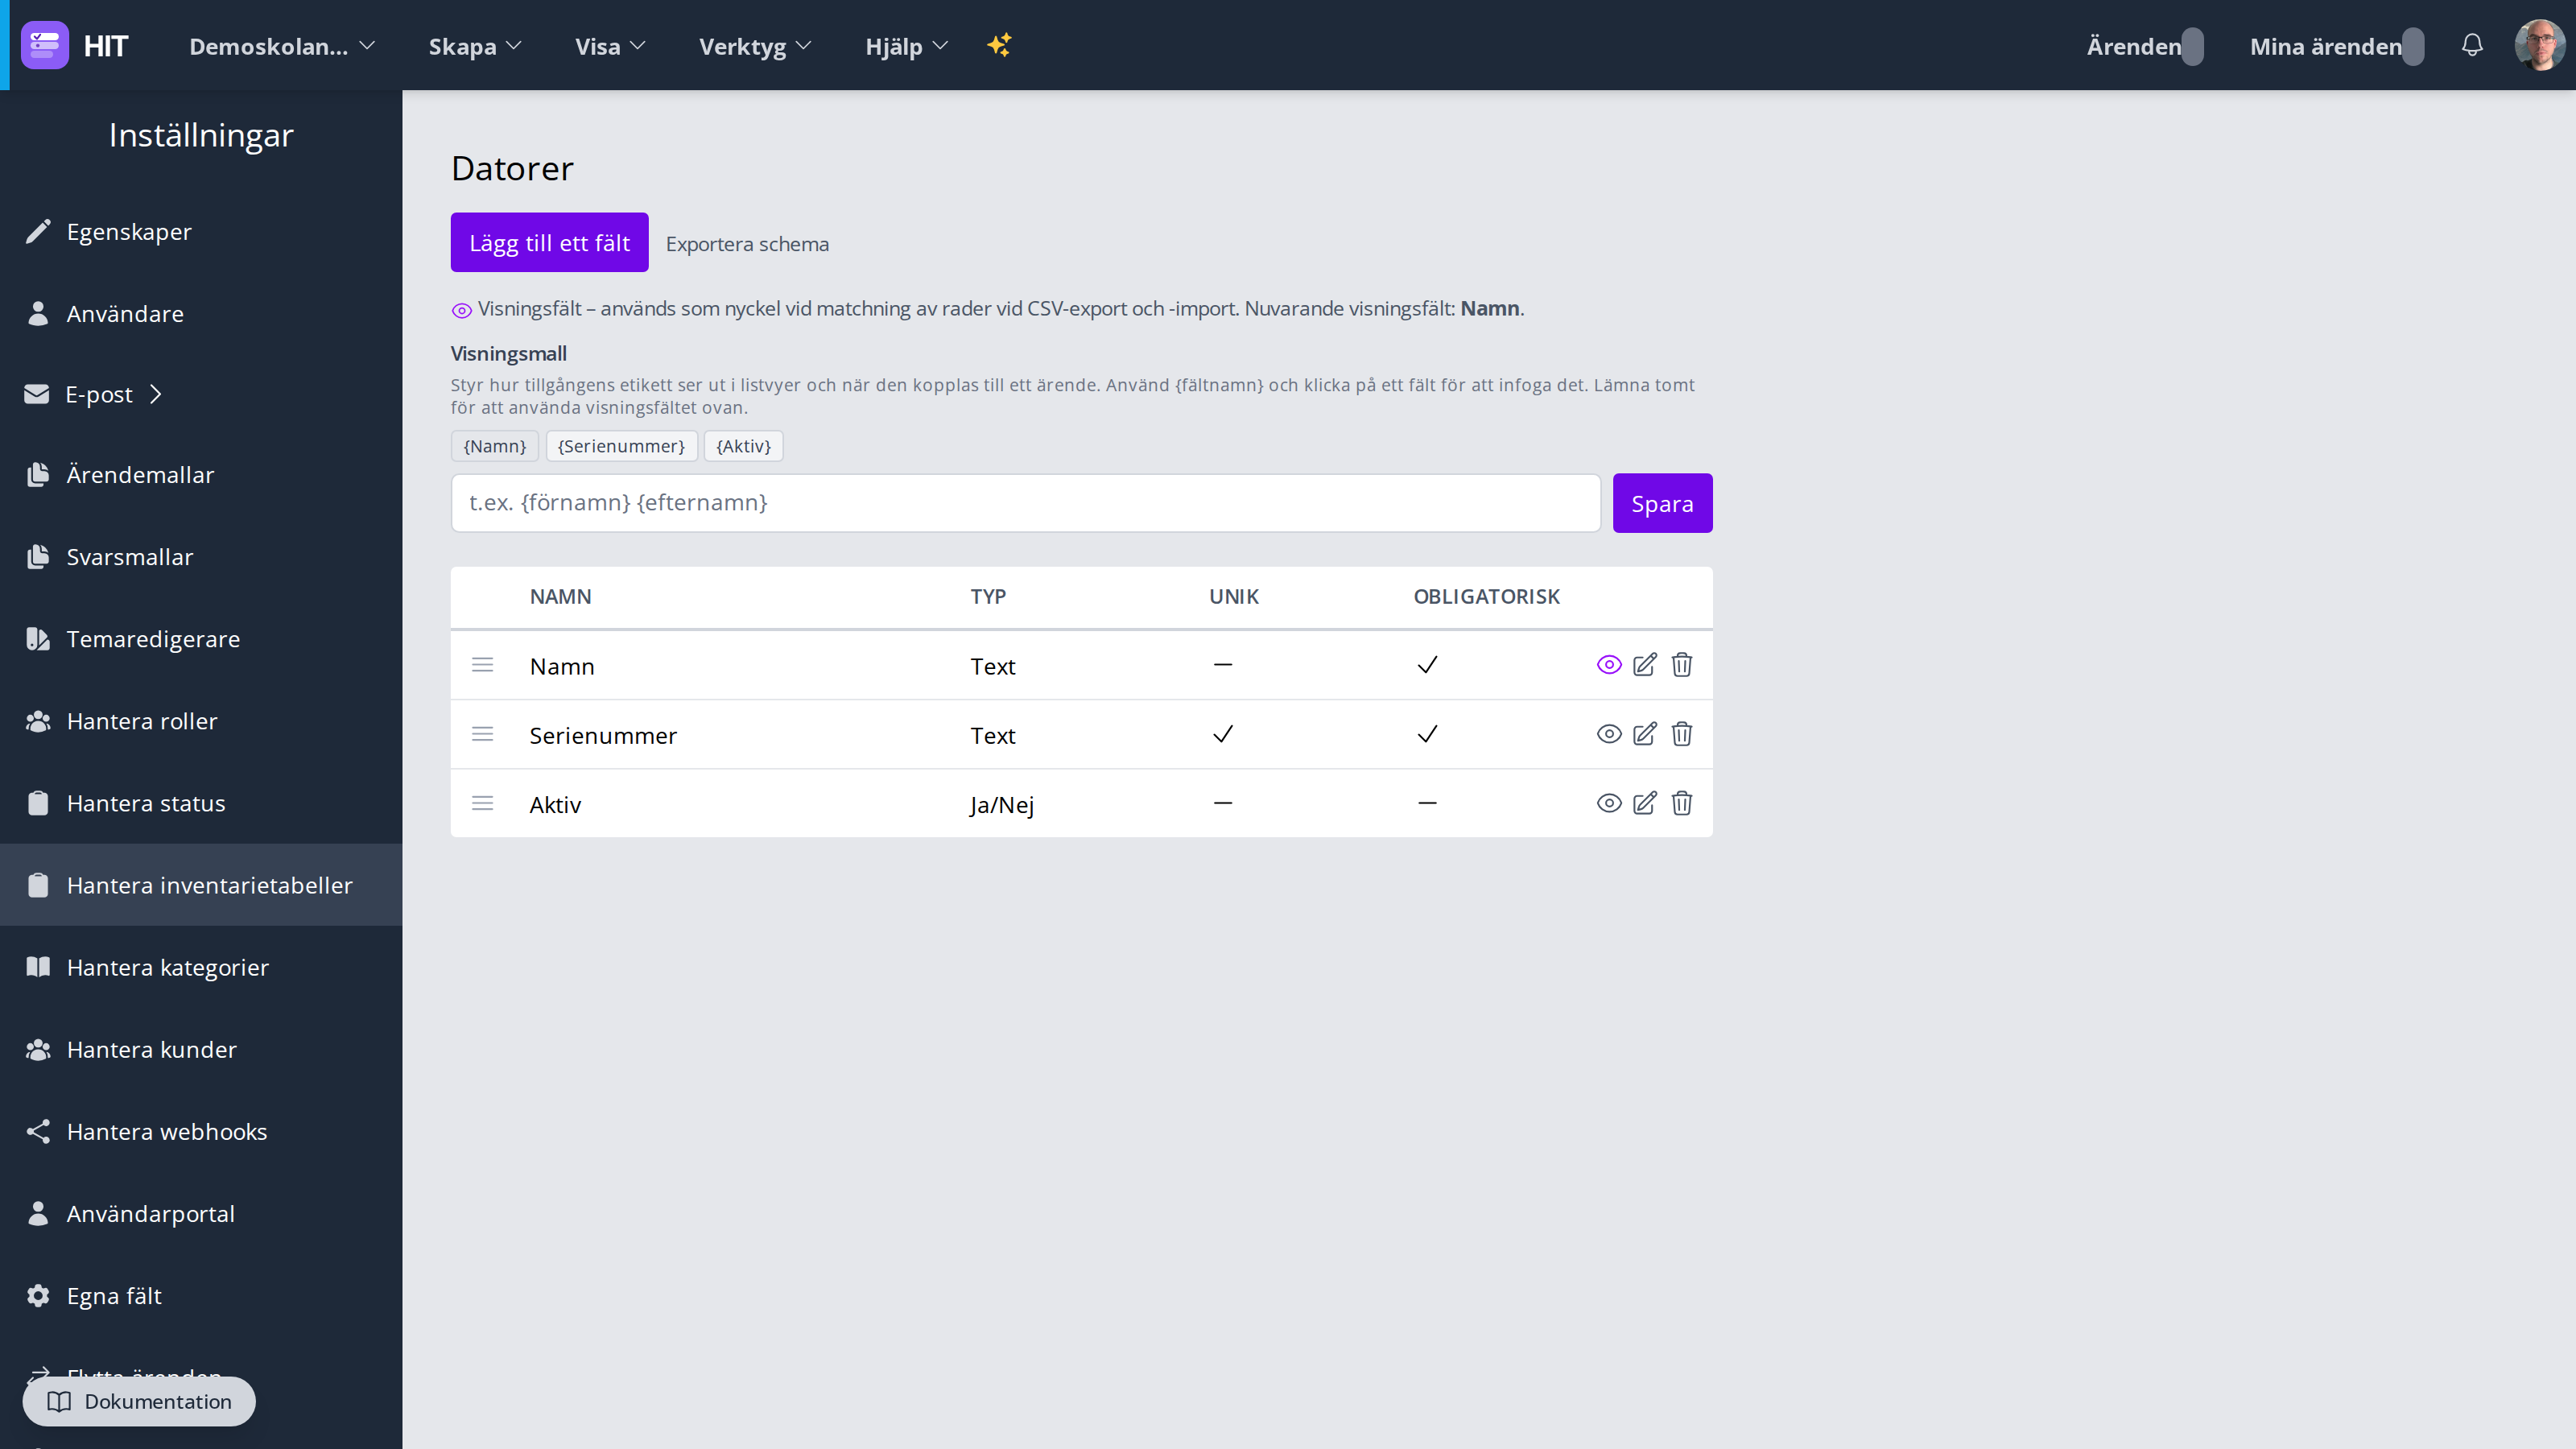Delete the Namn field
This screenshot has width=2576, height=1449.
pos(1682,665)
